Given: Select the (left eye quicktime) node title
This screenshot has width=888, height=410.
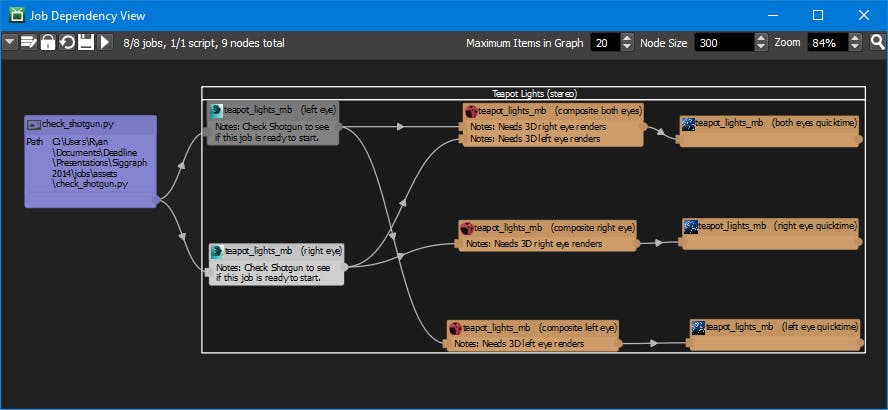Looking at the screenshot, I should click(783, 327).
